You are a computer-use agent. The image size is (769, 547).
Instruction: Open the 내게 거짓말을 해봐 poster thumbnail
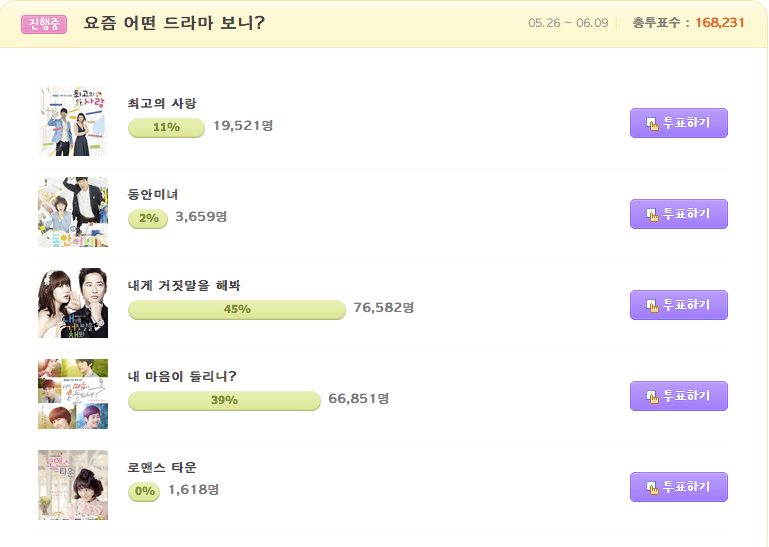[73, 303]
